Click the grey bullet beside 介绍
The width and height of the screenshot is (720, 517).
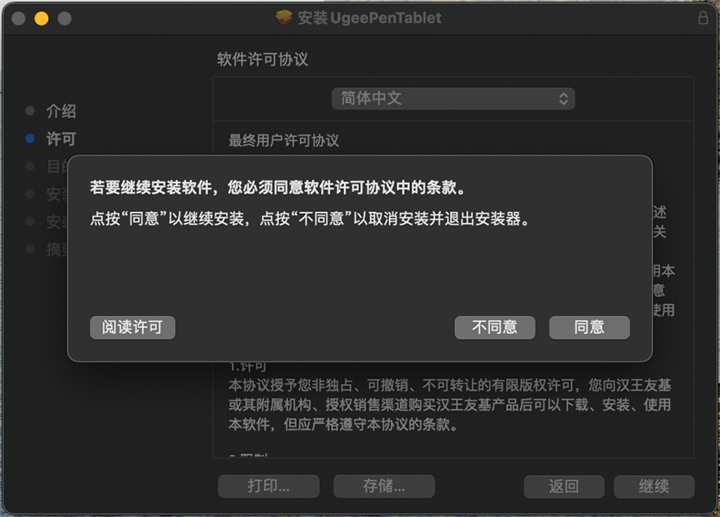click(30, 111)
